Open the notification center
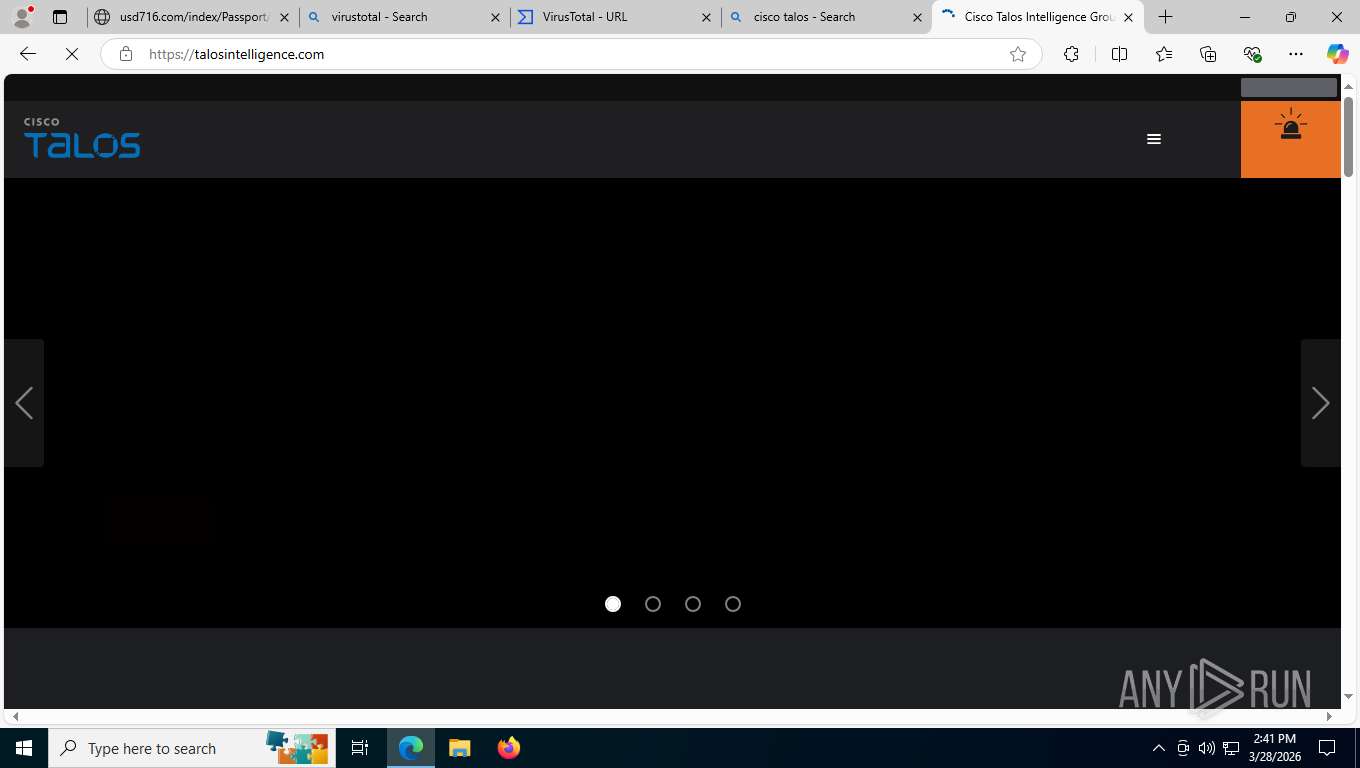This screenshot has height=768, width=1360. 1327,748
